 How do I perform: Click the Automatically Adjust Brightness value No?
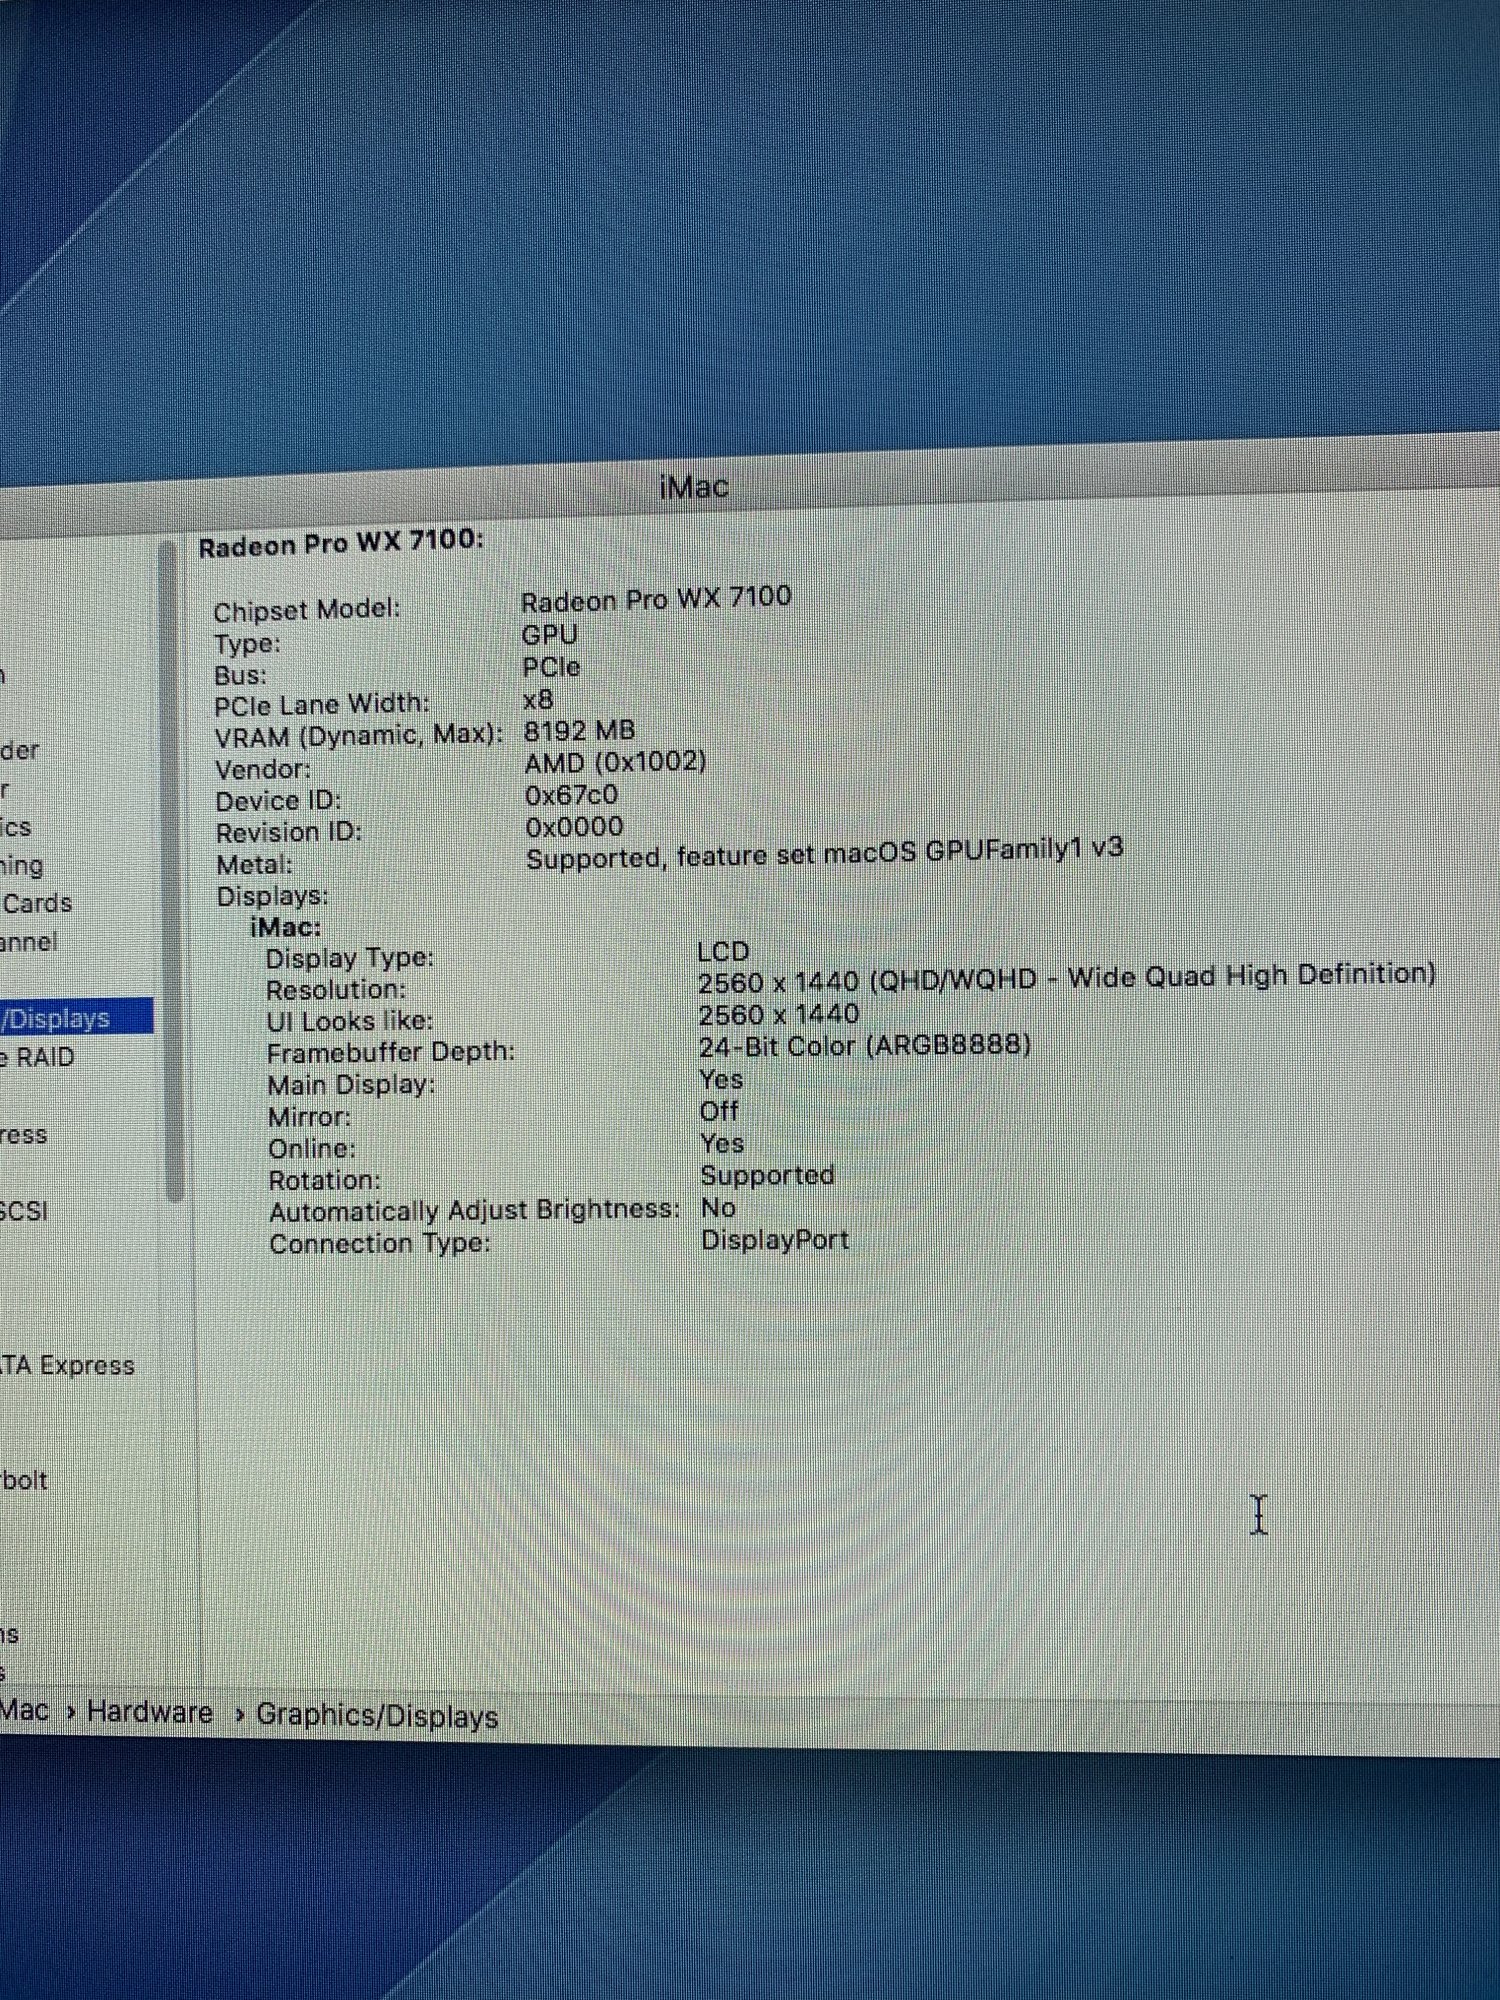718,1208
